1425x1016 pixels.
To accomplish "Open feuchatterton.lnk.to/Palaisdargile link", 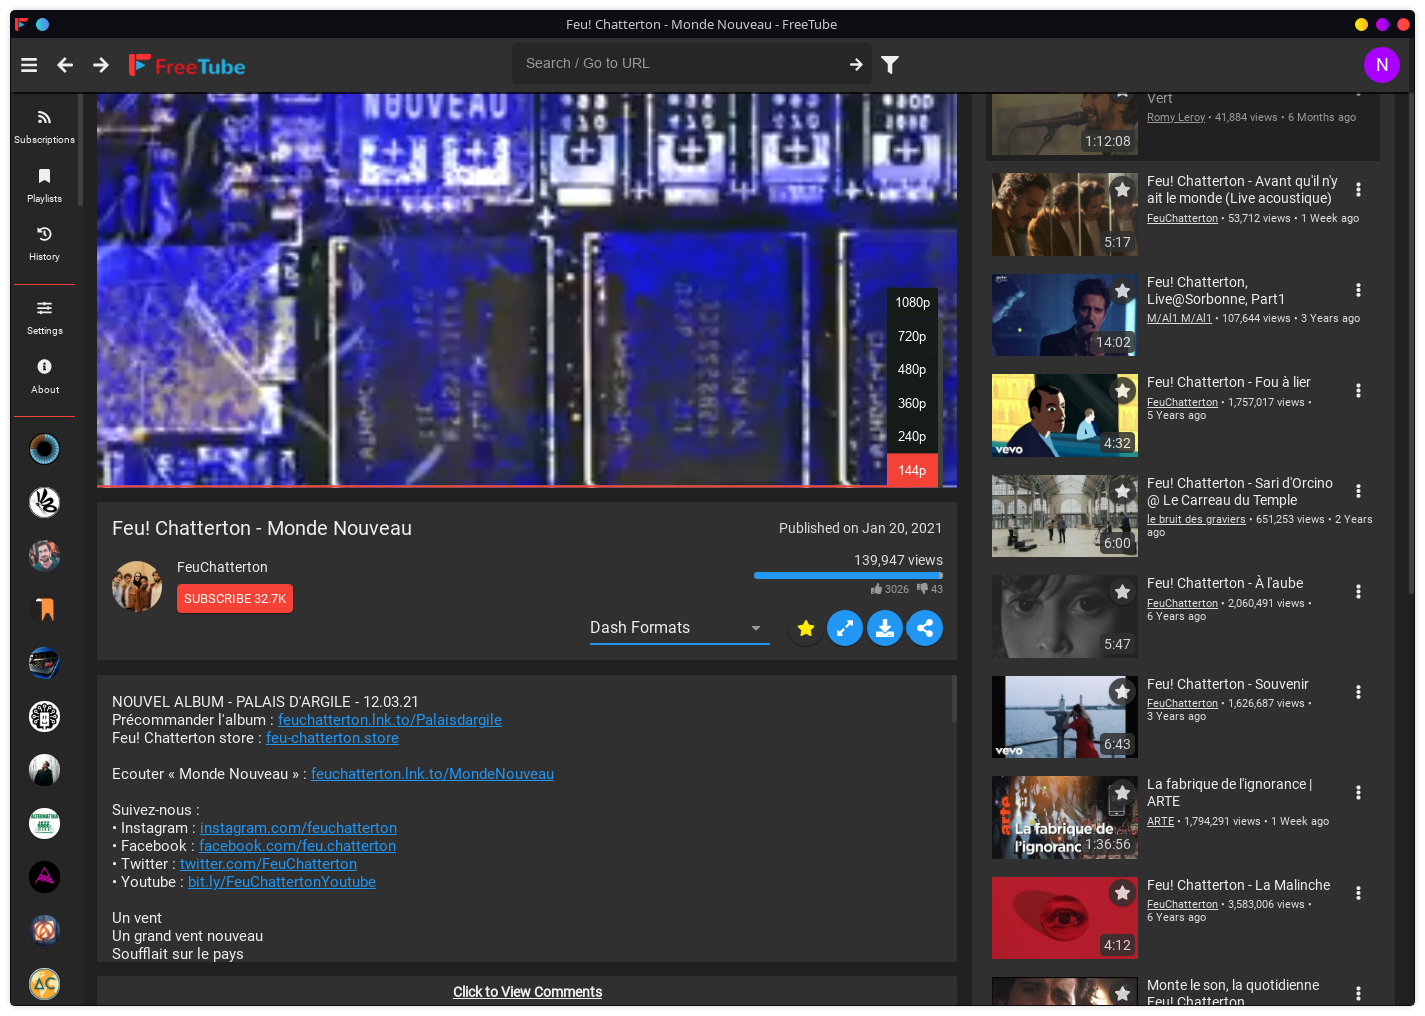I will tap(390, 720).
